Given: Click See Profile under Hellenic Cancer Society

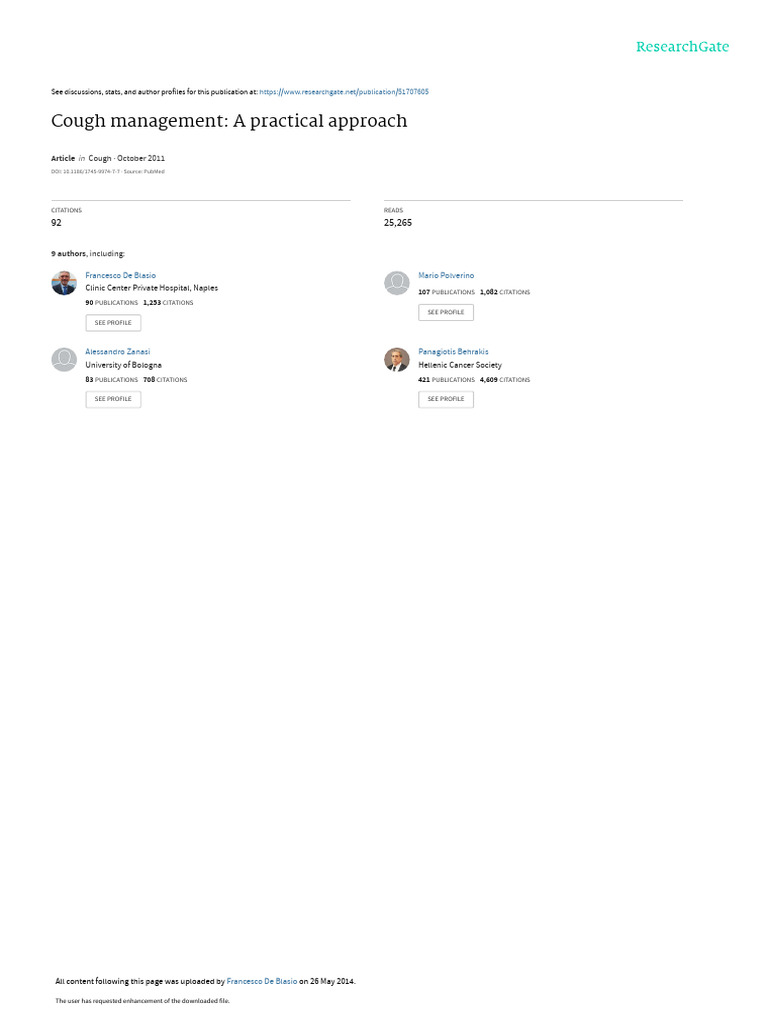Looking at the screenshot, I should pyautogui.click(x=446, y=399).
